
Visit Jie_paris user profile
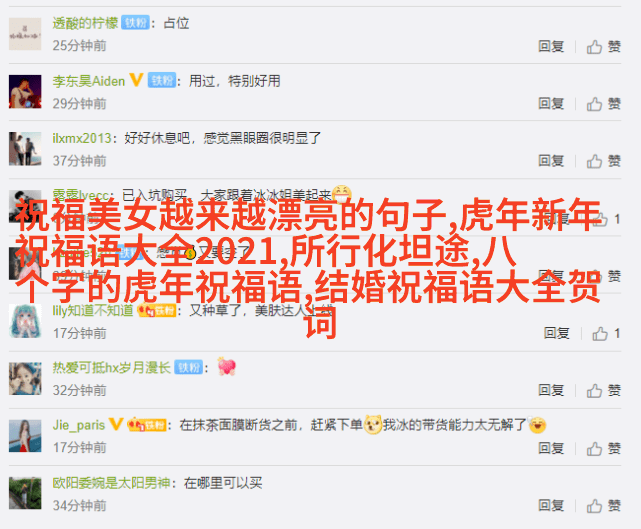pyautogui.click(x=78, y=425)
